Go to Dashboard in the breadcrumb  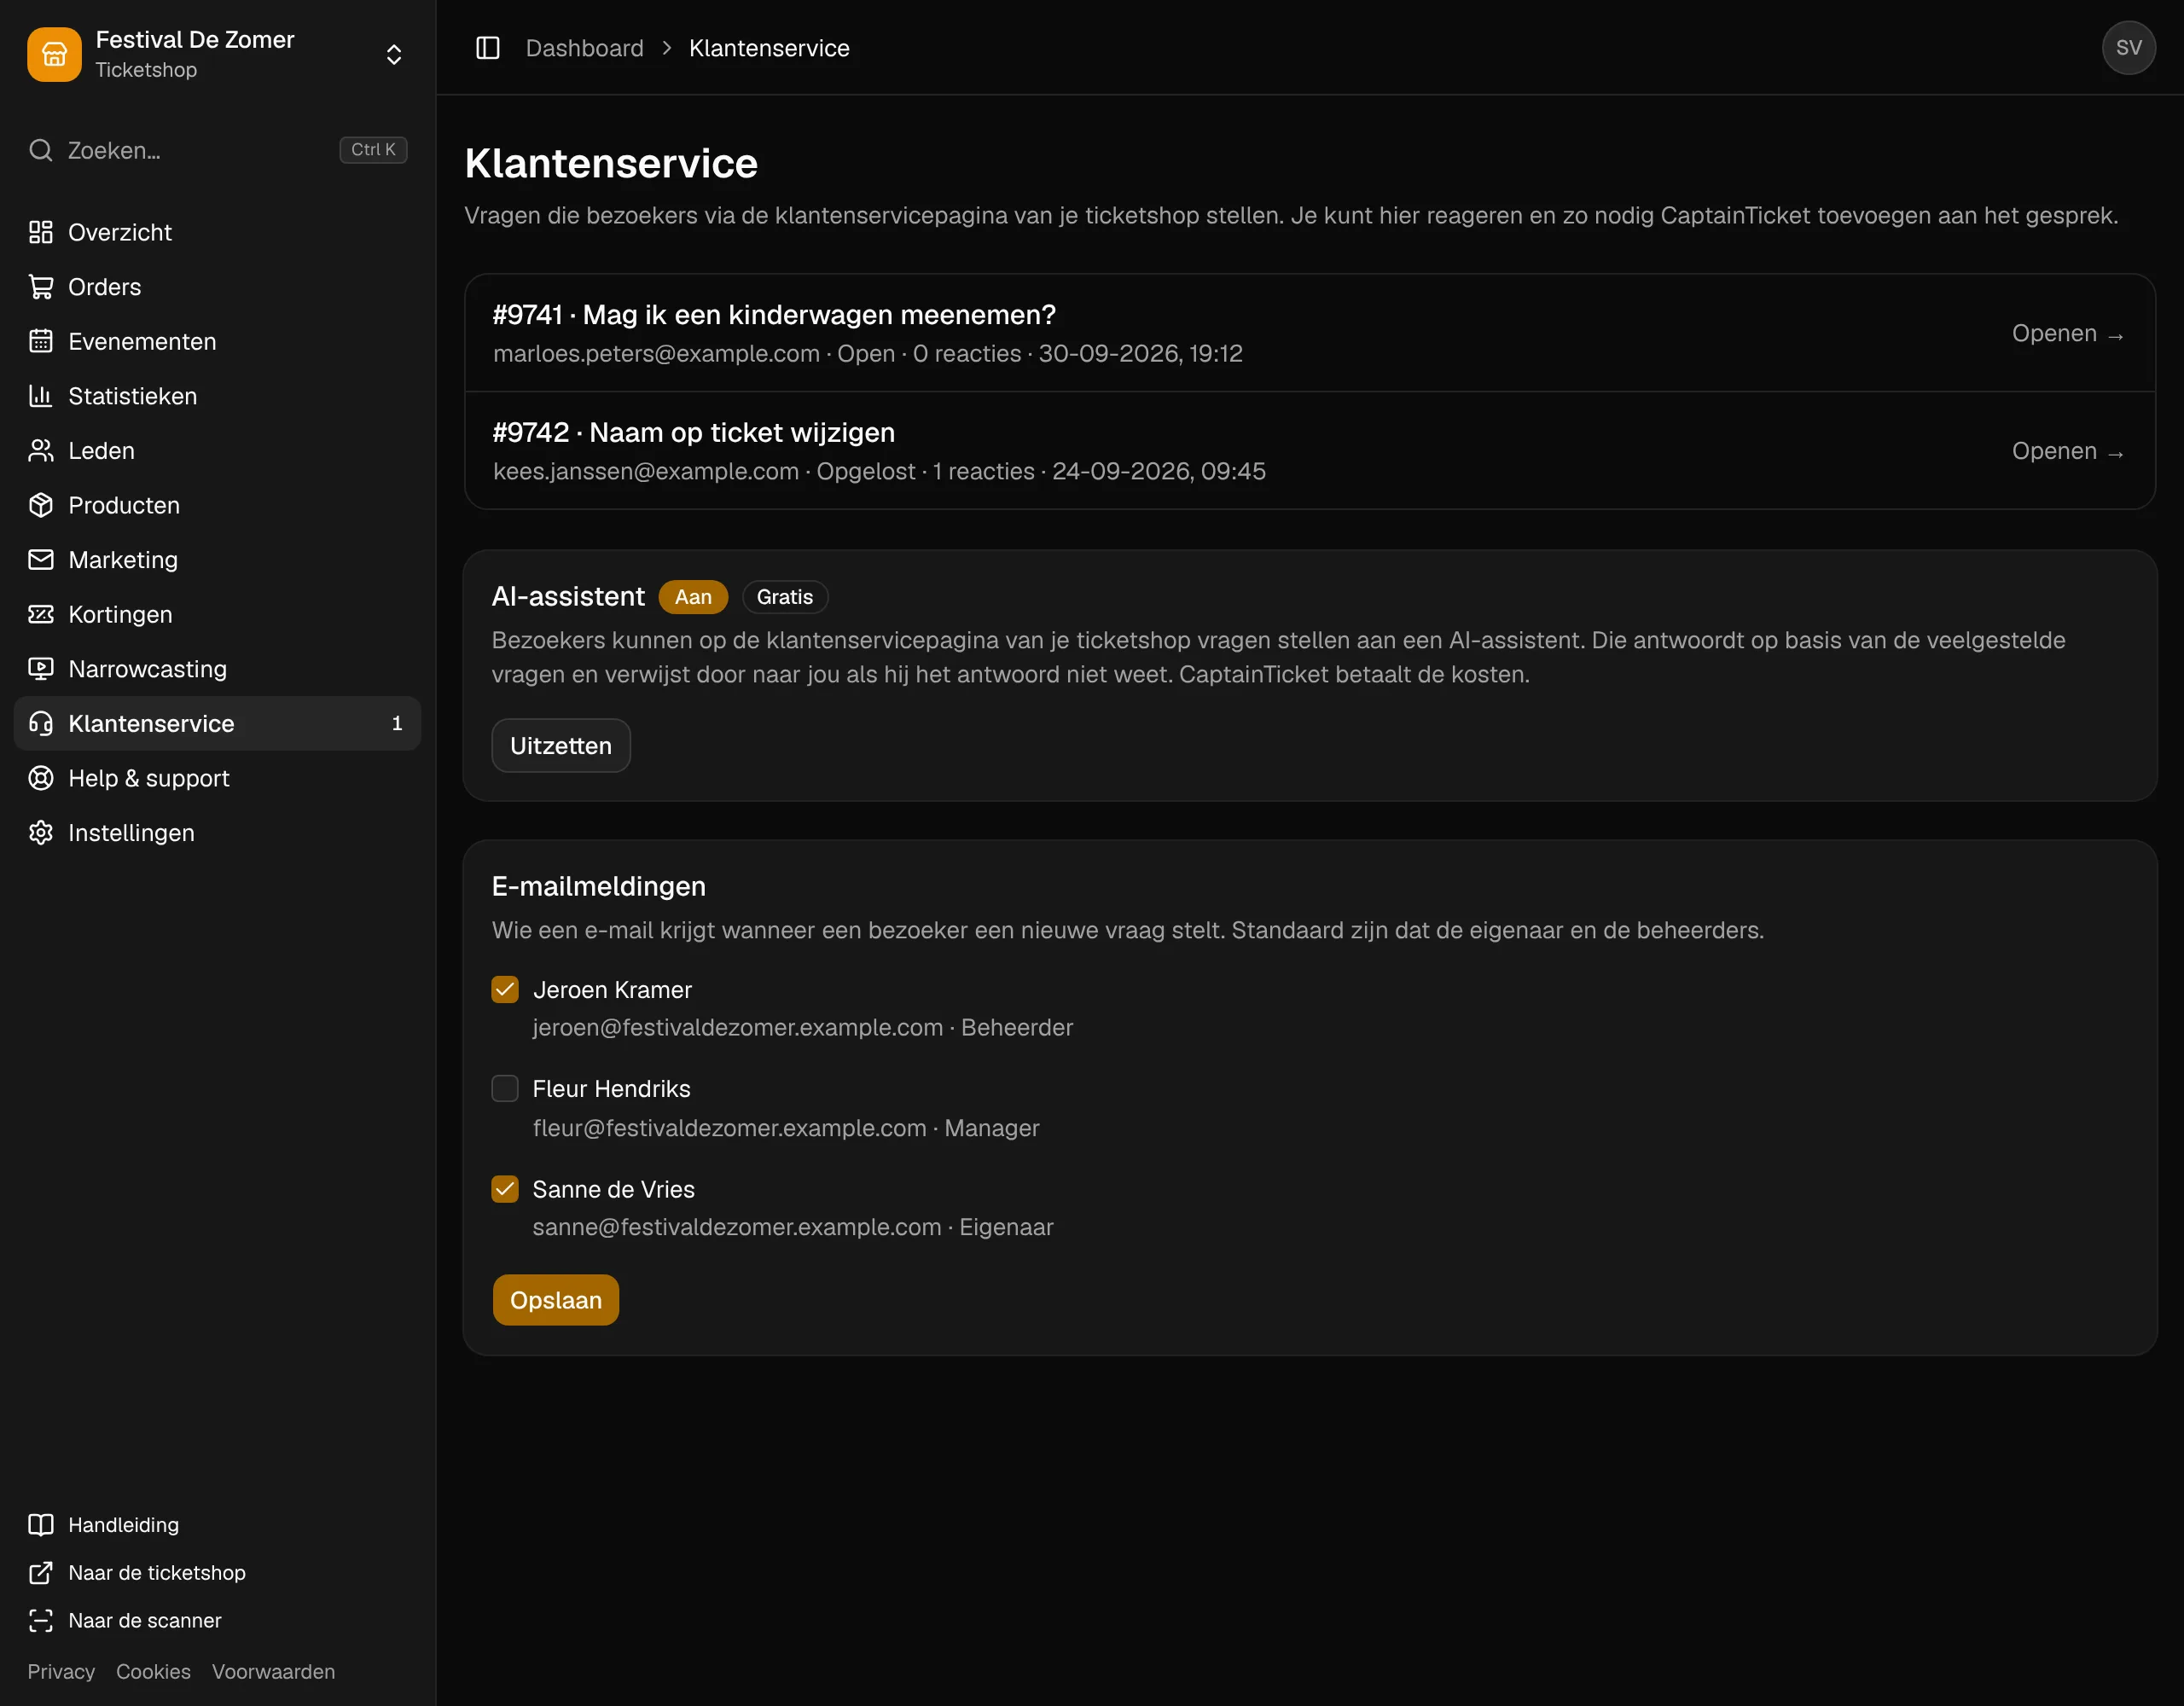click(585, 48)
